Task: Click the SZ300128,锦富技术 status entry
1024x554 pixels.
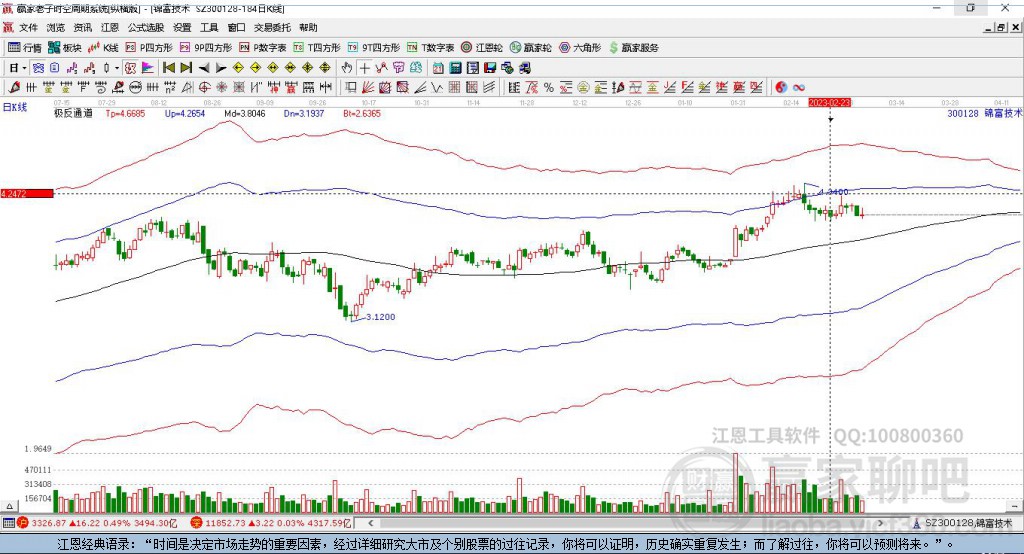Action: coord(963,523)
